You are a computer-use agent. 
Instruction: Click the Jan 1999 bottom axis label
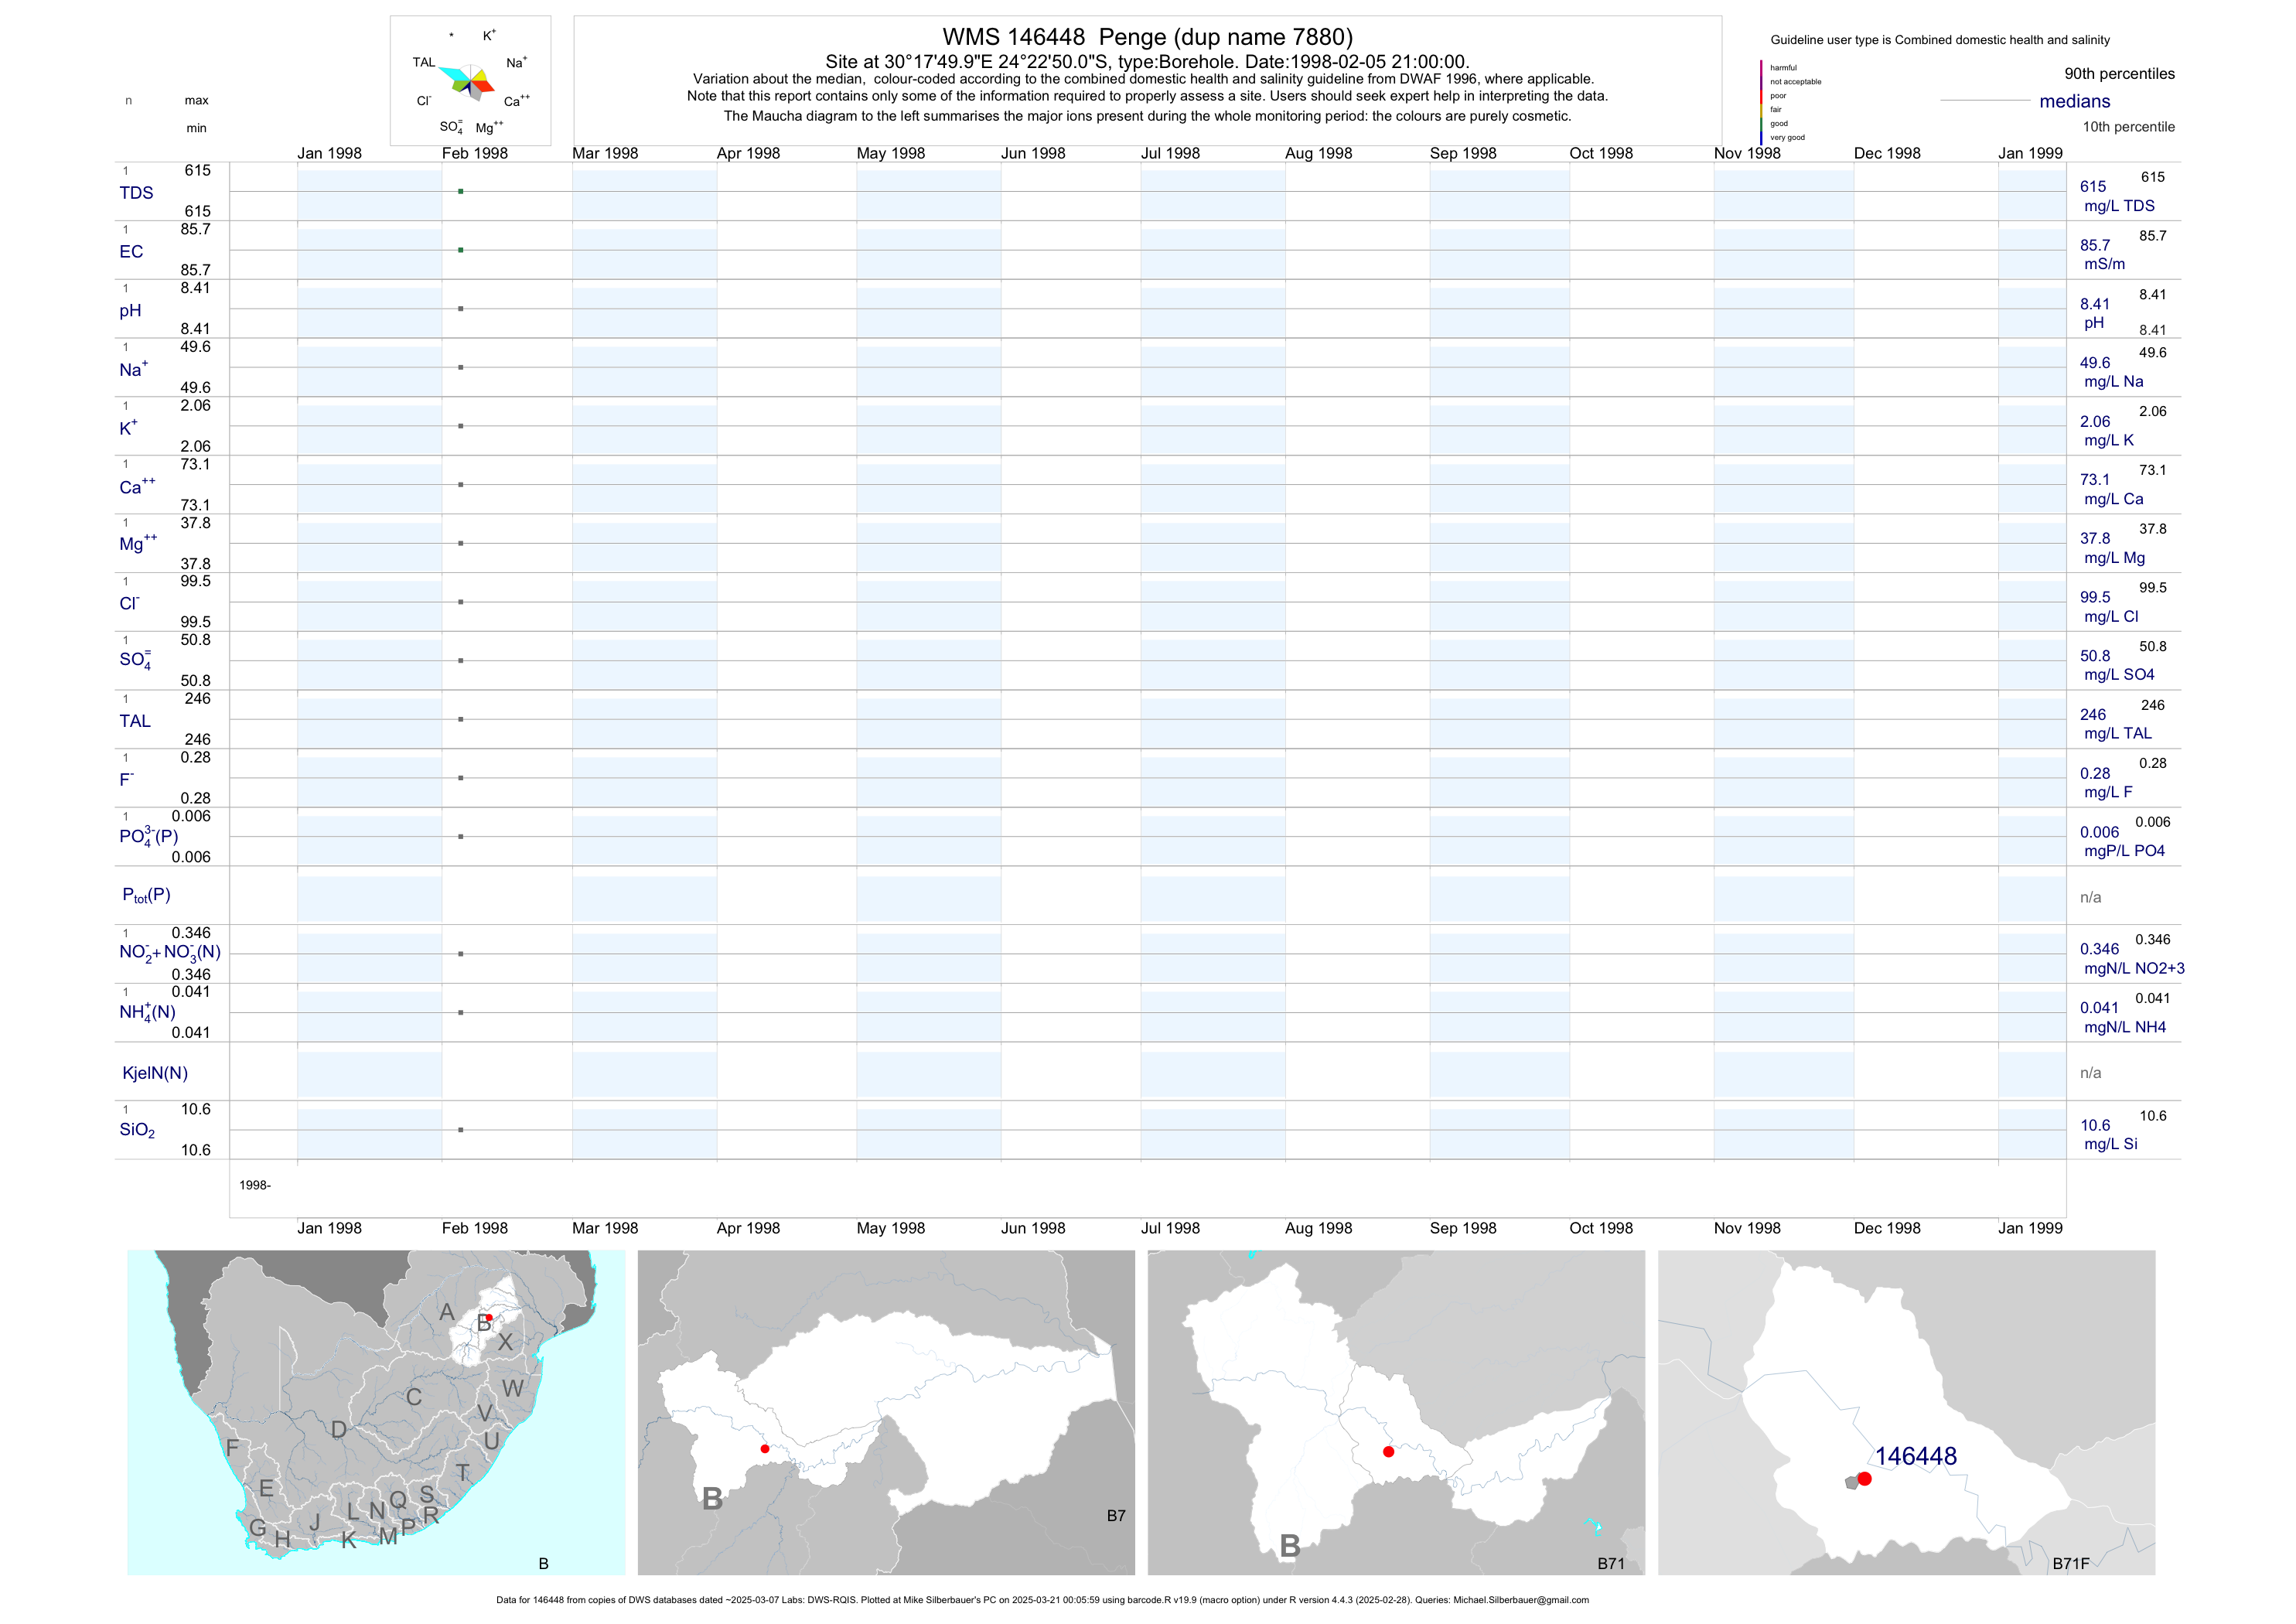2029,1228
